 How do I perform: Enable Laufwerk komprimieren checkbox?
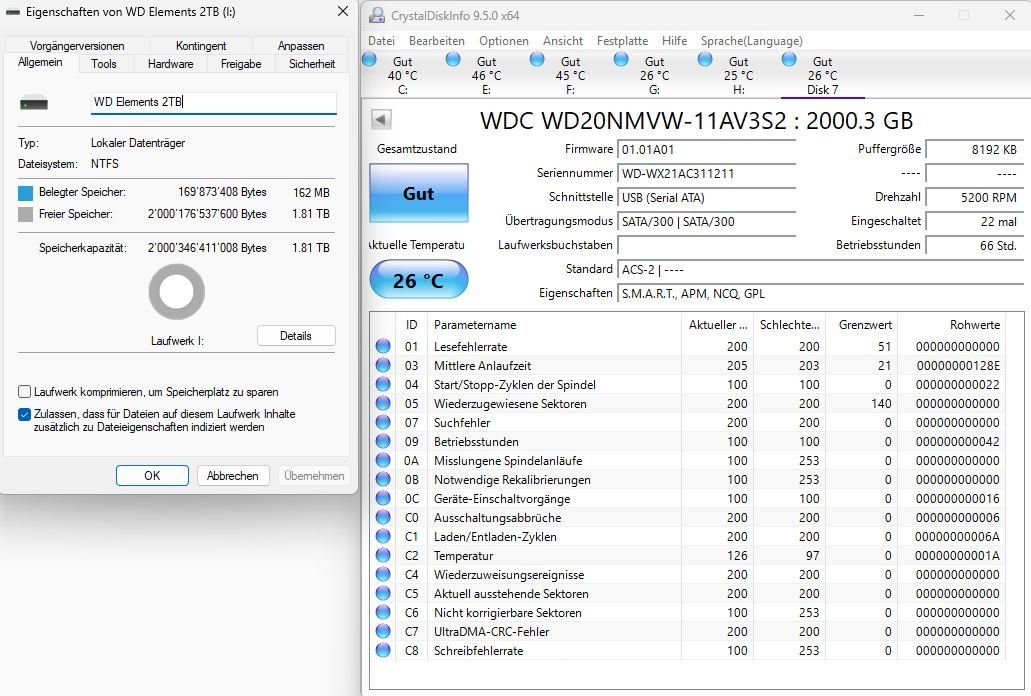point(24,392)
